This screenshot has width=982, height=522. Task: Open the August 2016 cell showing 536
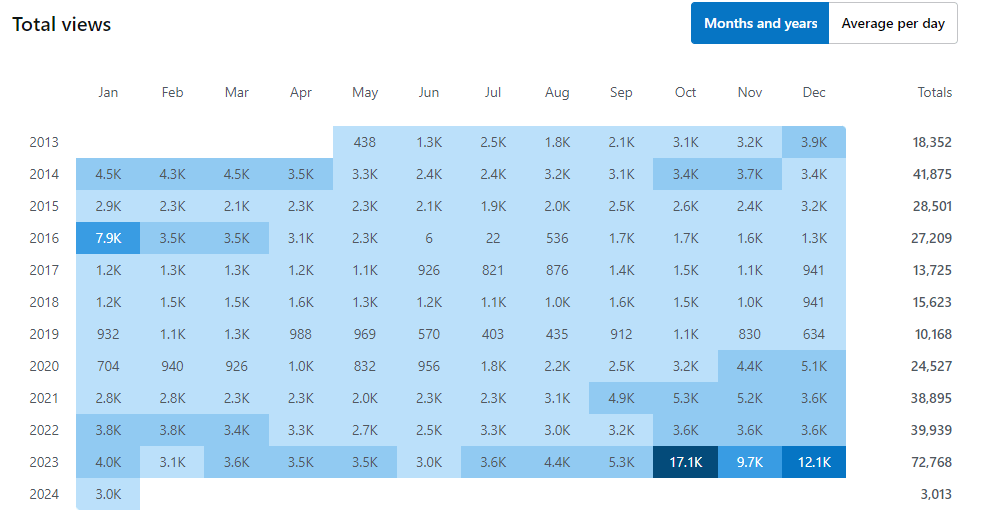(x=557, y=238)
